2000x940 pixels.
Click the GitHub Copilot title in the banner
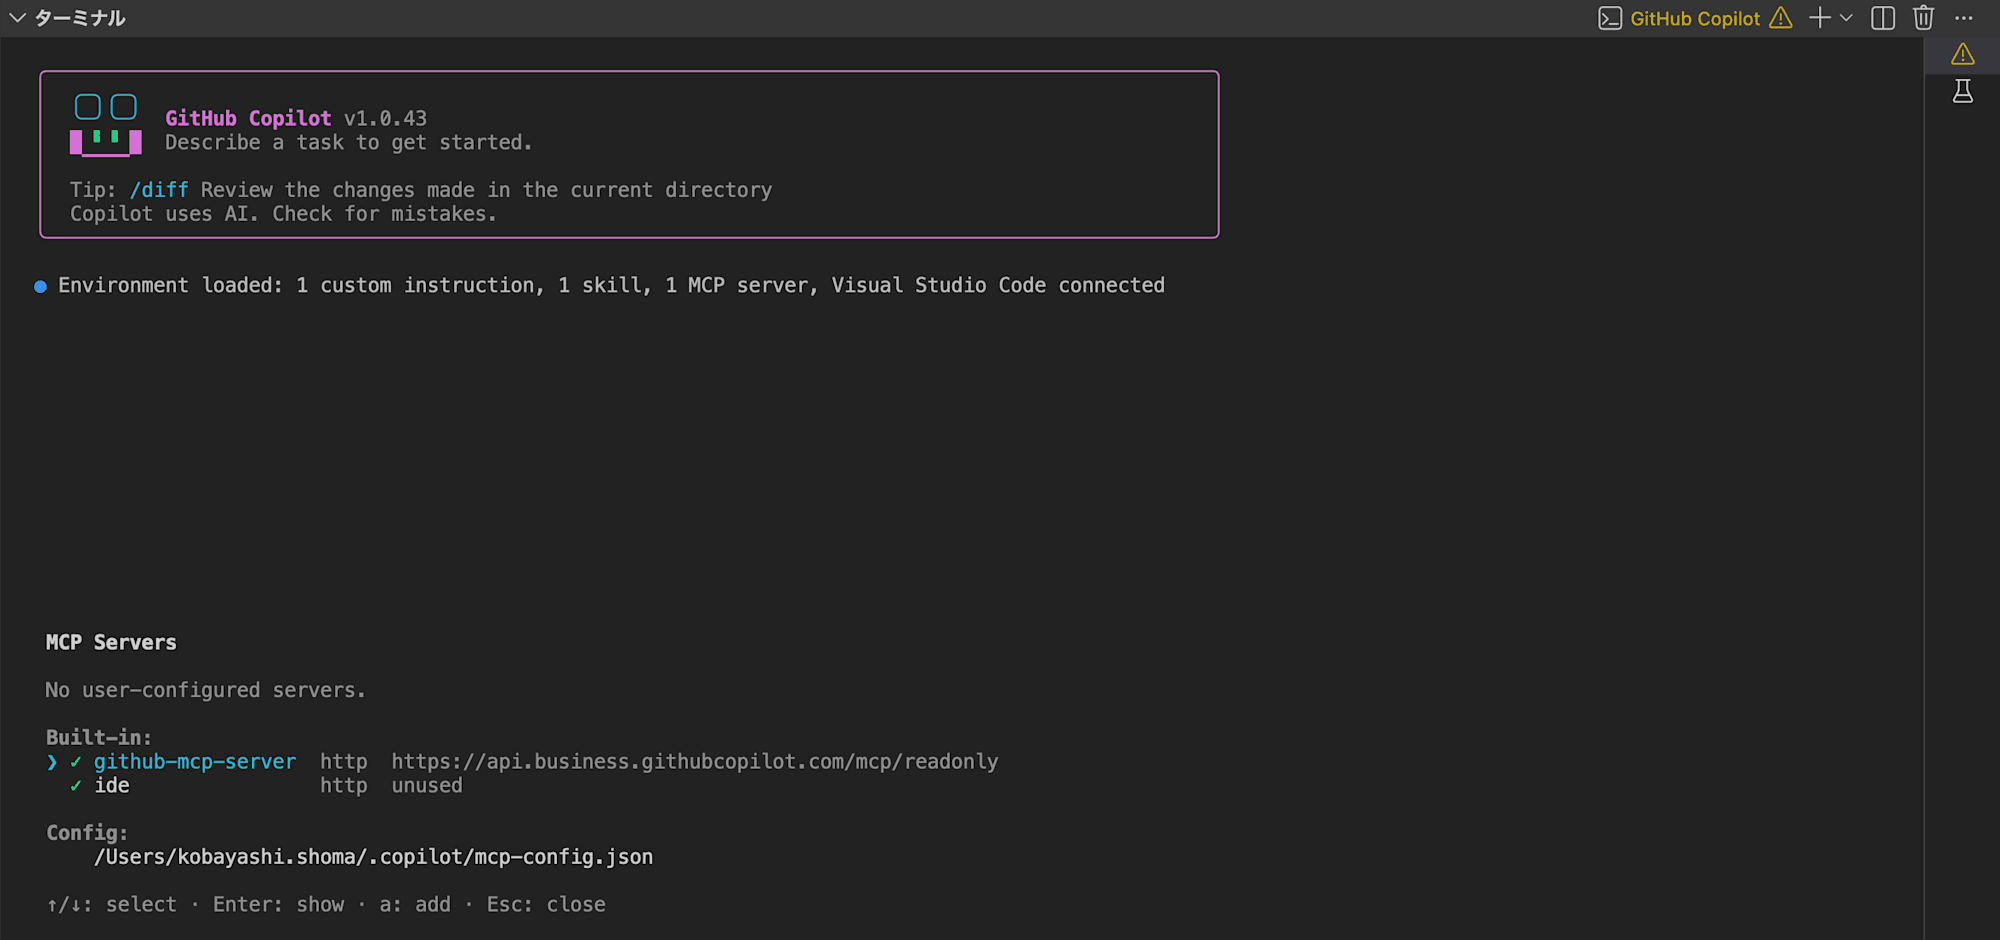pyautogui.click(x=248, y=118)
